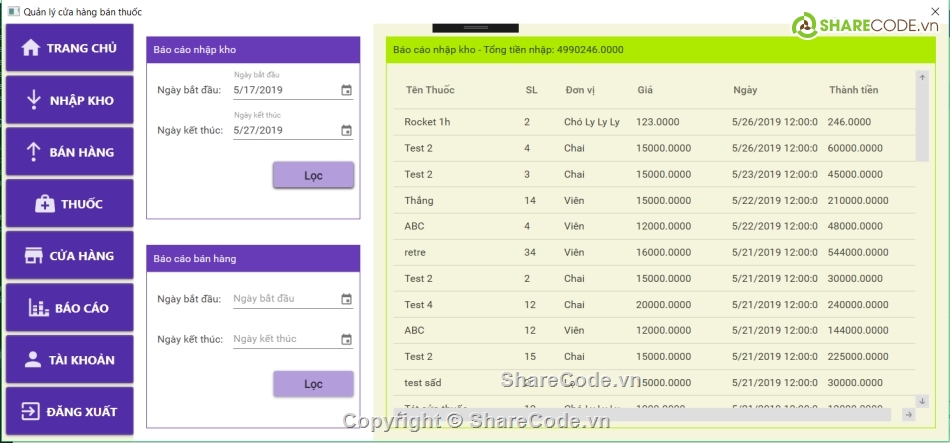Click the horizontal scrollbar right arrow
This screenshot has height=443, width=950.
pos(908,414)
